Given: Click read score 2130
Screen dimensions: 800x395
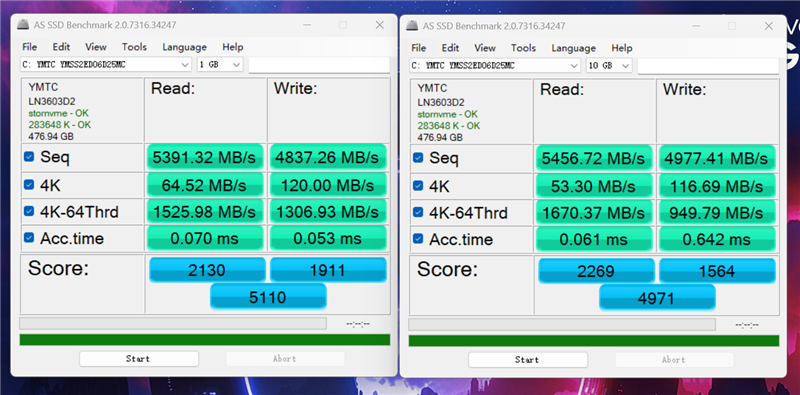Looking at the screenshot, I should [x=207, y=269].
